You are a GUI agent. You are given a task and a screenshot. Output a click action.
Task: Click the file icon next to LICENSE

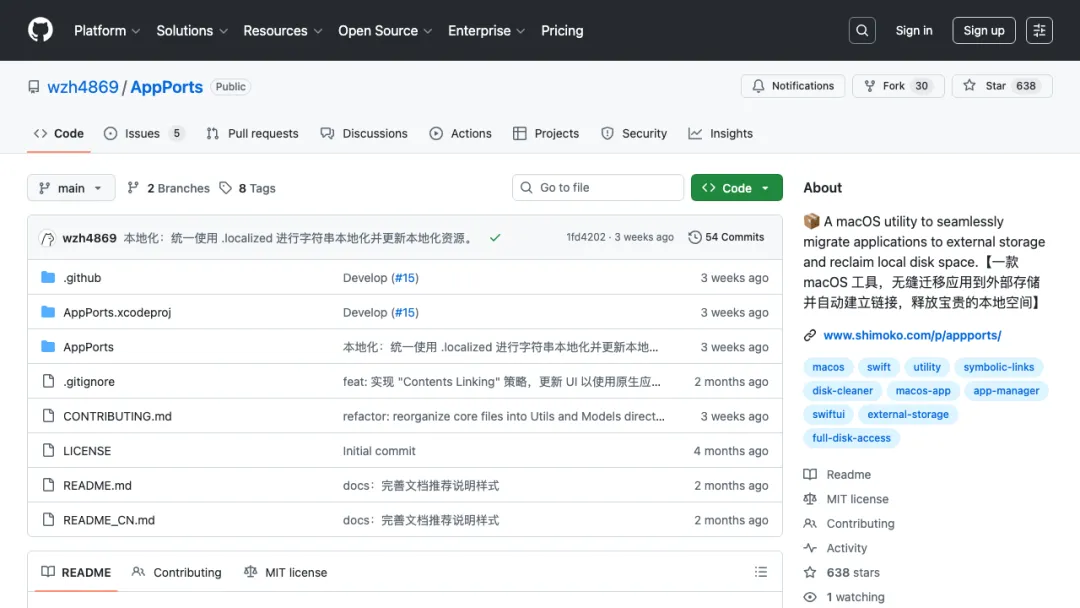(48, 450)
